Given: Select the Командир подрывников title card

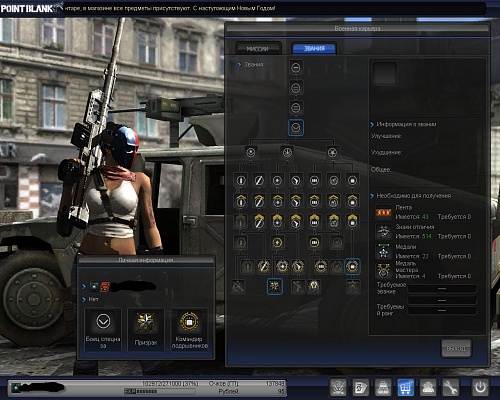Looking at the screenshot, I should (x=189, y=329).
